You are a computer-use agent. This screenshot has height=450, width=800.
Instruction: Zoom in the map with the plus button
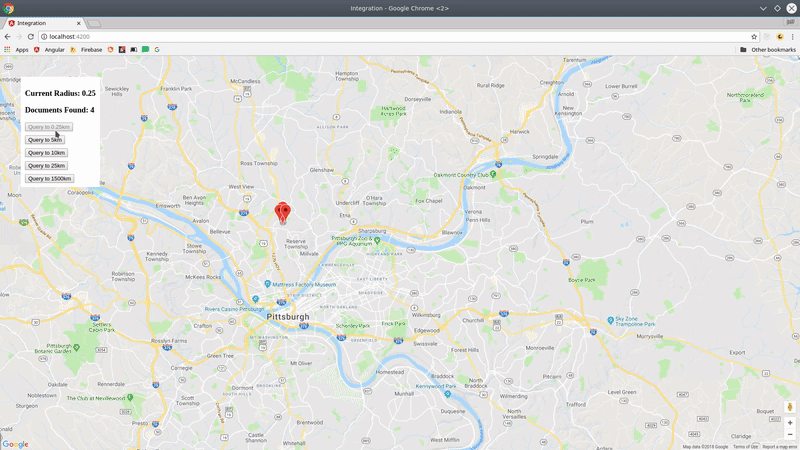pyautogui.click(x=790, y=422)
